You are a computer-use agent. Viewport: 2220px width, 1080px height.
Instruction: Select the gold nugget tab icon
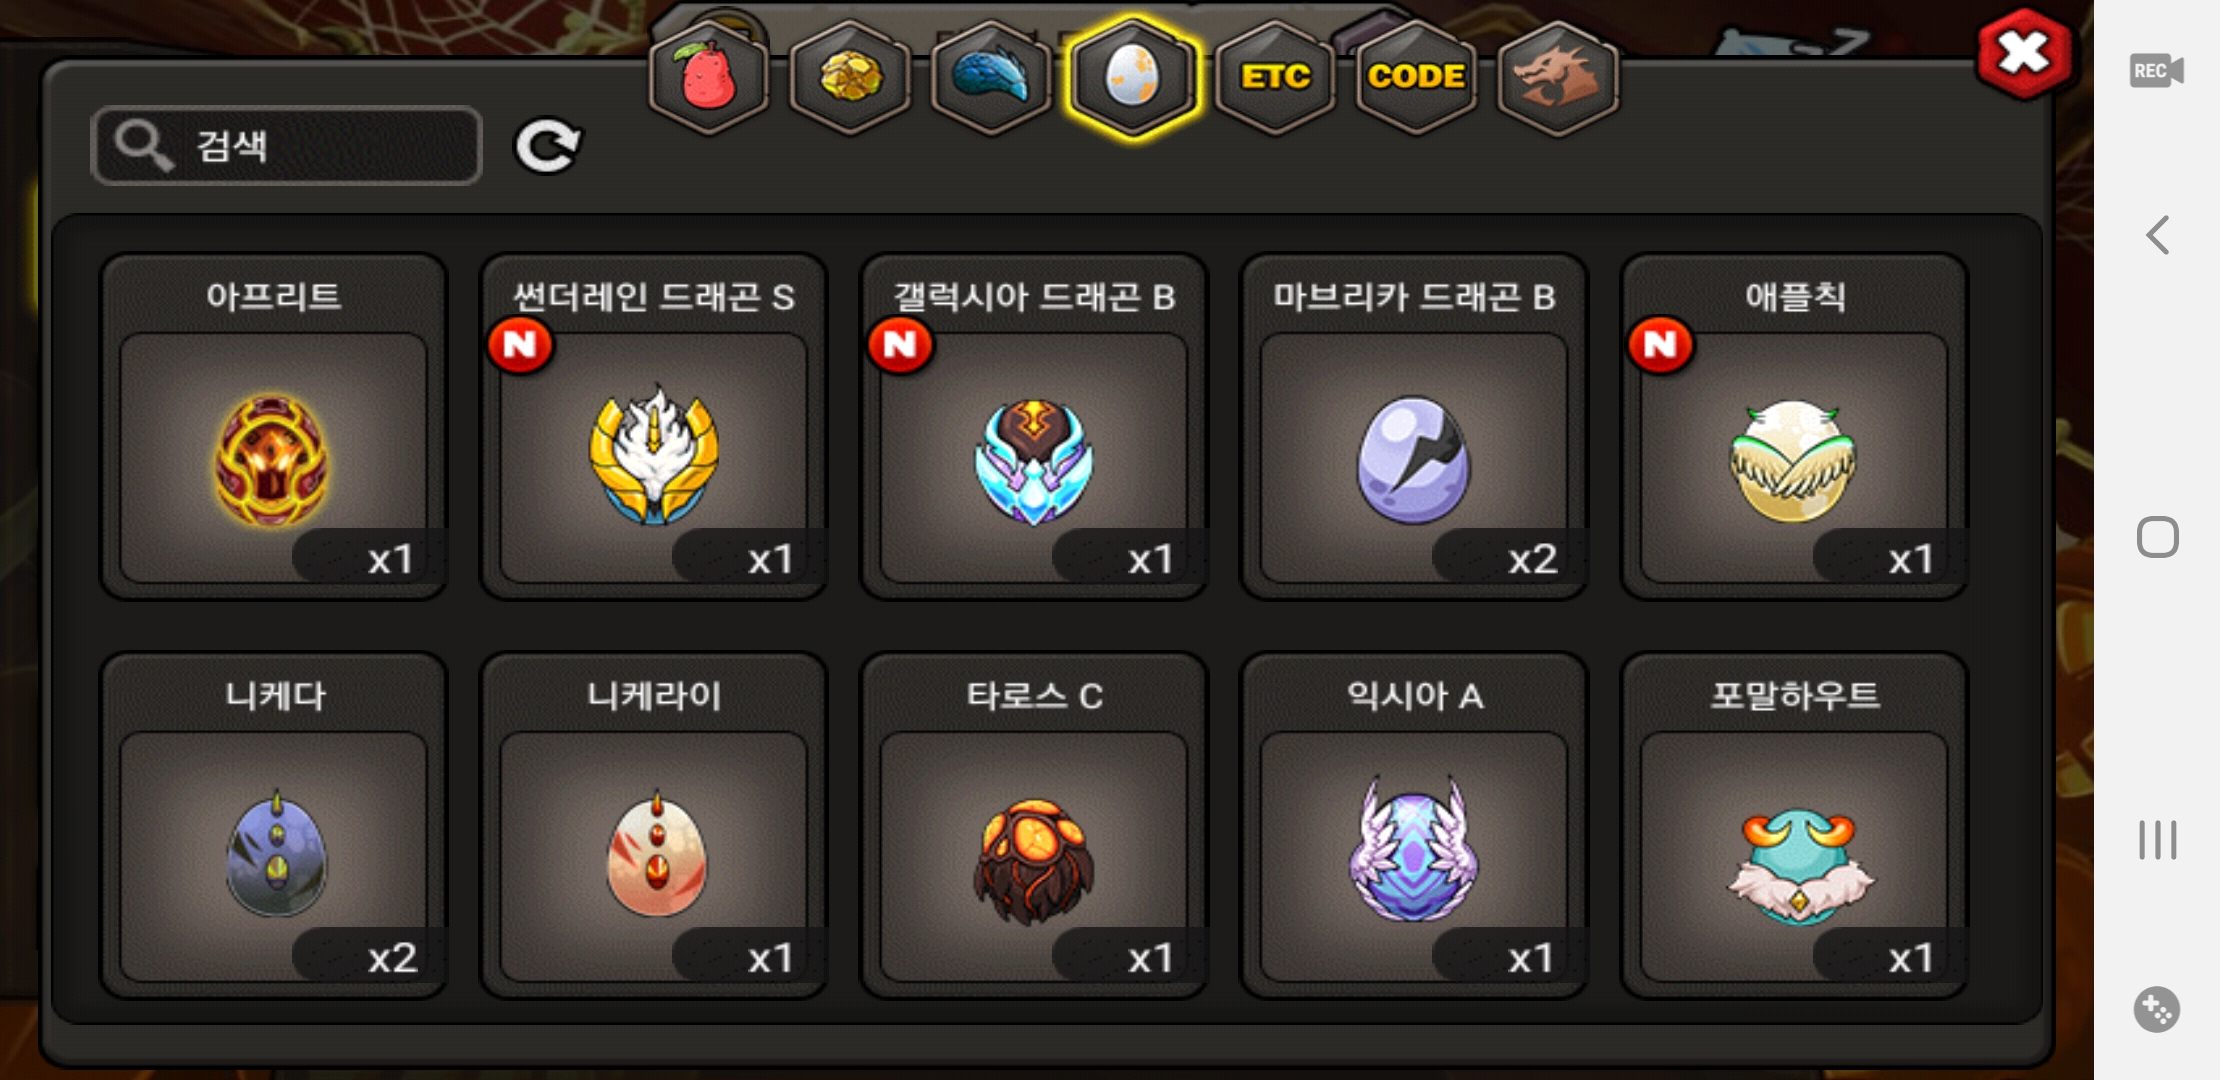click(850, 77)
